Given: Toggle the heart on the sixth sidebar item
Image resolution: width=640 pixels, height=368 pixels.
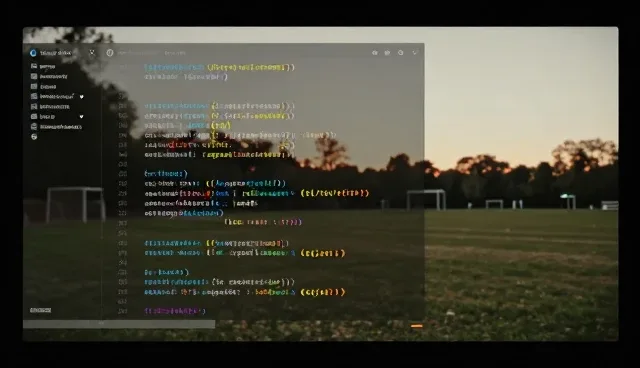Looking at the screenshot, I should [81, 117].
